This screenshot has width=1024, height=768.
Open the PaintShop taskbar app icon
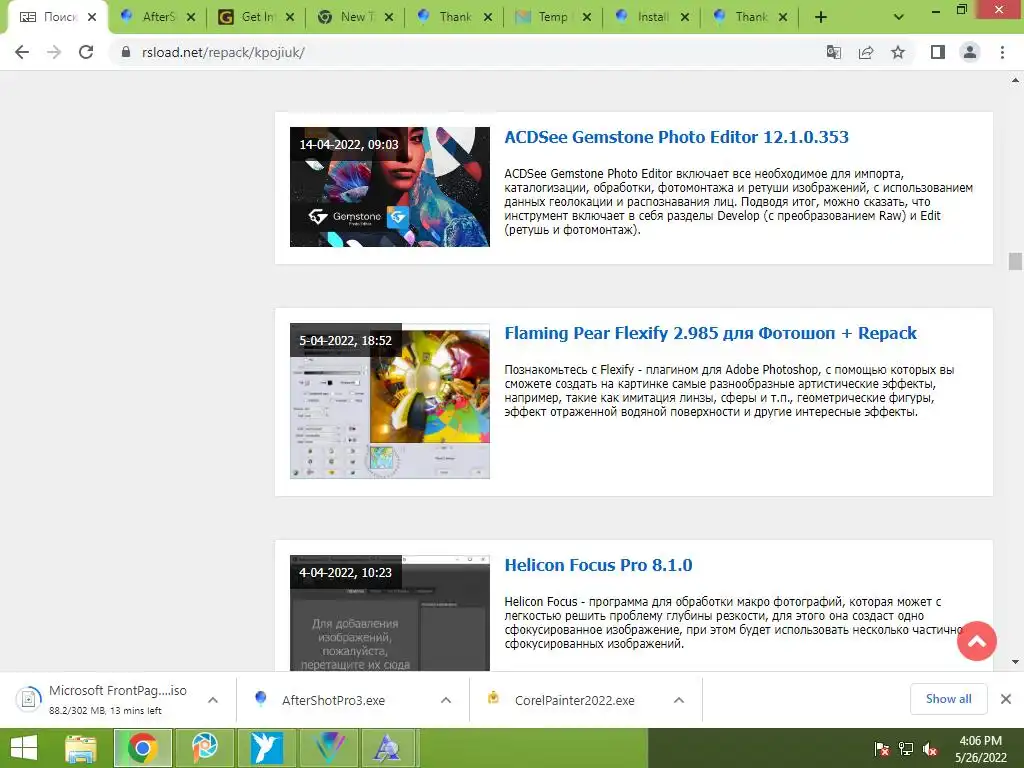click(x=204, y=748)
